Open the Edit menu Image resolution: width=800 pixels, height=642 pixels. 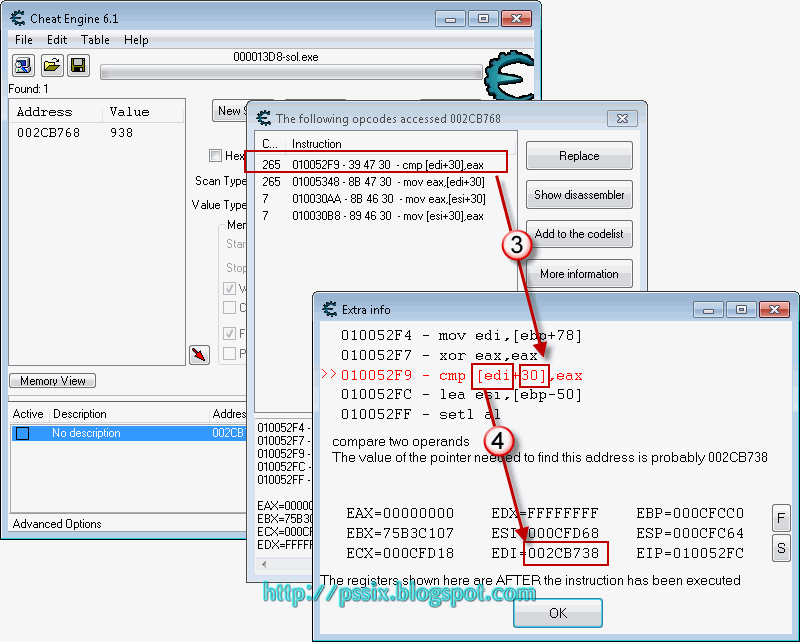point(57,40)
